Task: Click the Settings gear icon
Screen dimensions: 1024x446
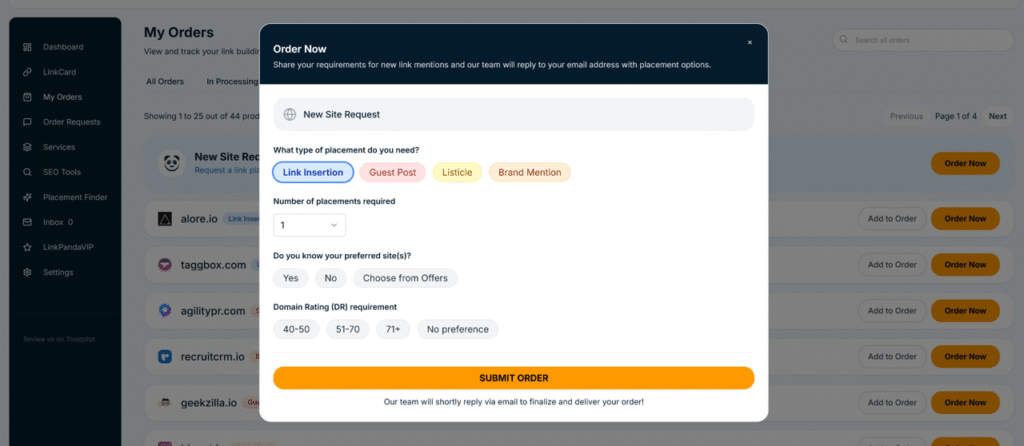Action: [27, 272]
